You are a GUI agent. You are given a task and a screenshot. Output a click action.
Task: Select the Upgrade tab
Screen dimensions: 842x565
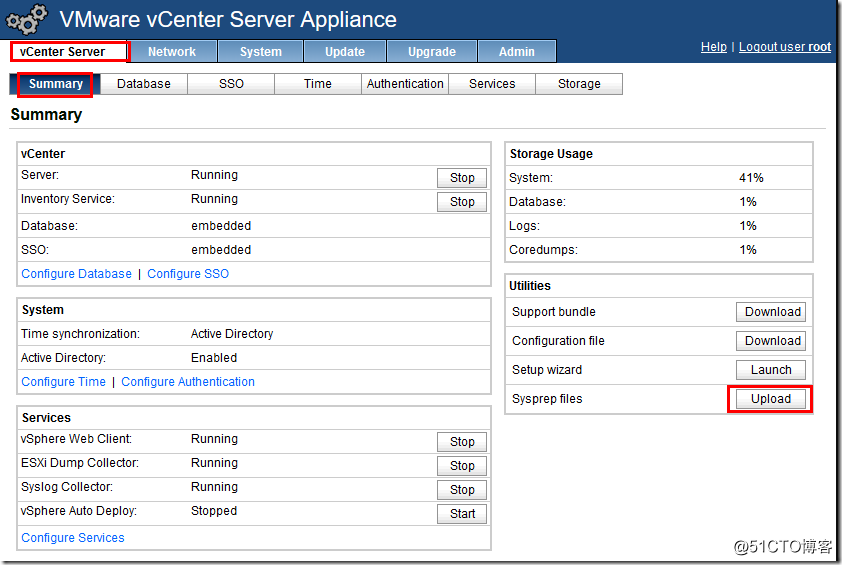432,52
